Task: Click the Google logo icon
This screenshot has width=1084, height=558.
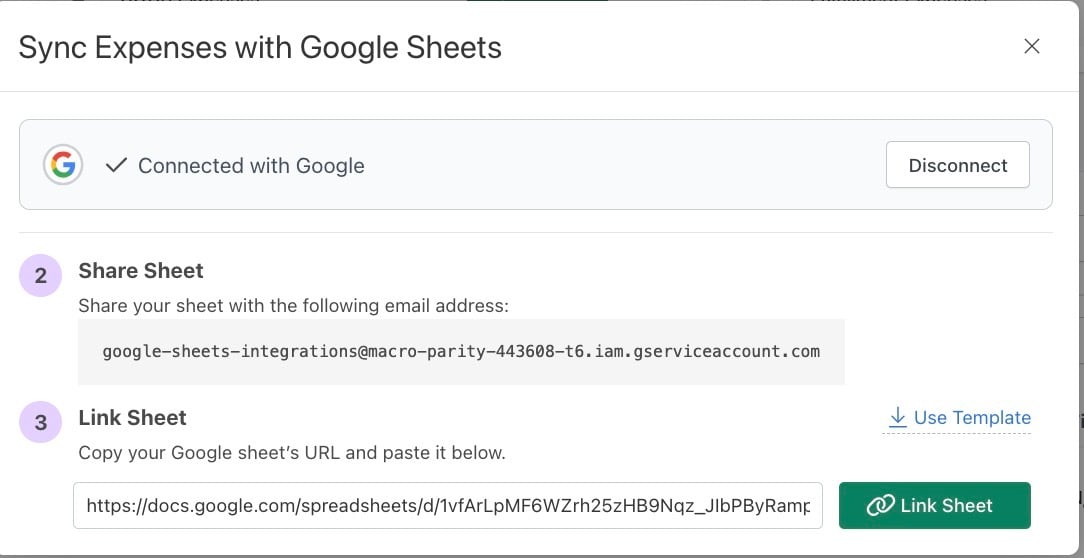Action: 63,165
